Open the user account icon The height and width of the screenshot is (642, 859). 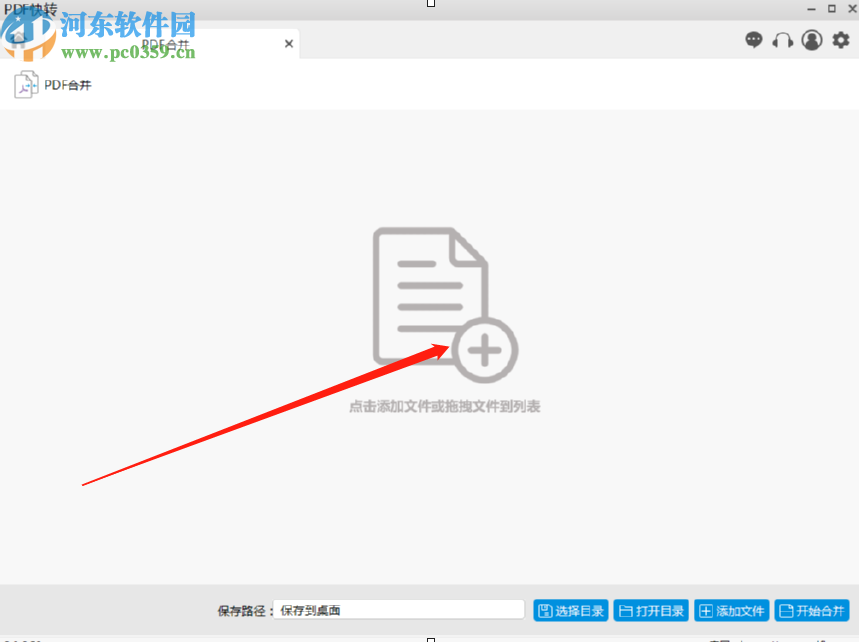click(812, 40)
